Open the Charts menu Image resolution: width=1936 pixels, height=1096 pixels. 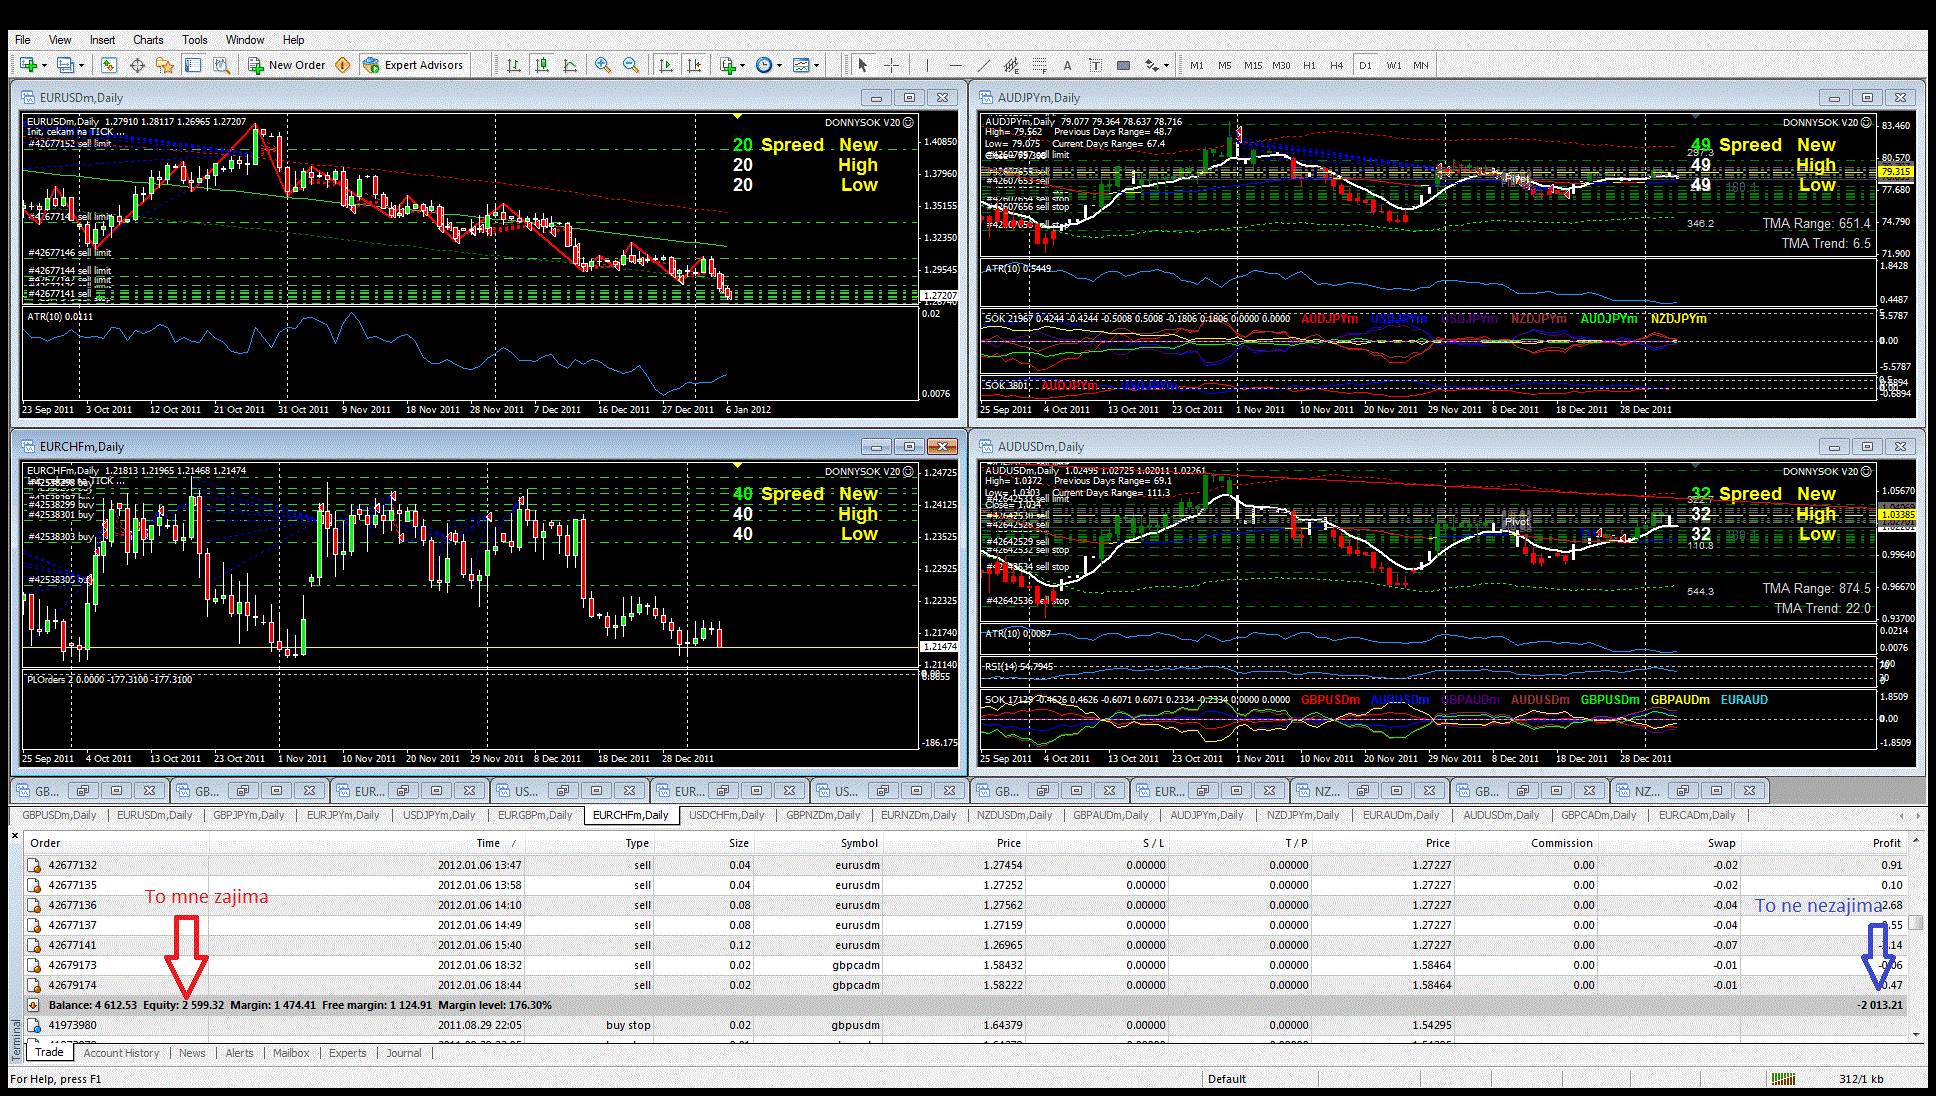[147, 40]
